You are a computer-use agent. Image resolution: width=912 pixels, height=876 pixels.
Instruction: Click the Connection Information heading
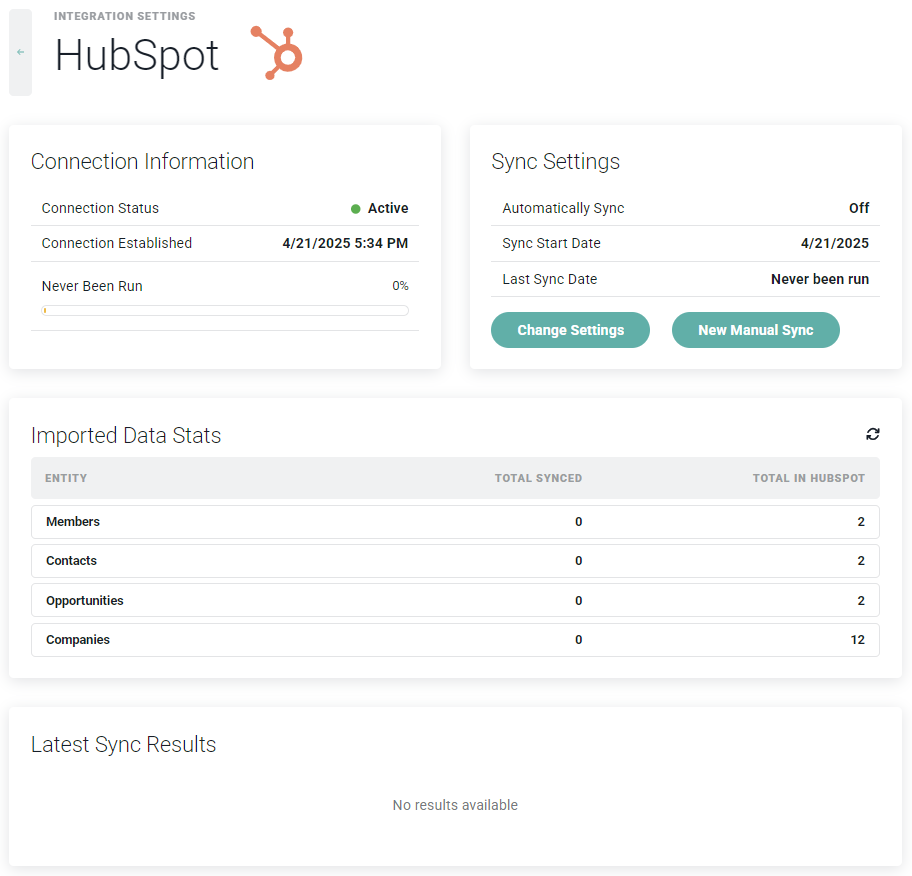pos(142,162)
